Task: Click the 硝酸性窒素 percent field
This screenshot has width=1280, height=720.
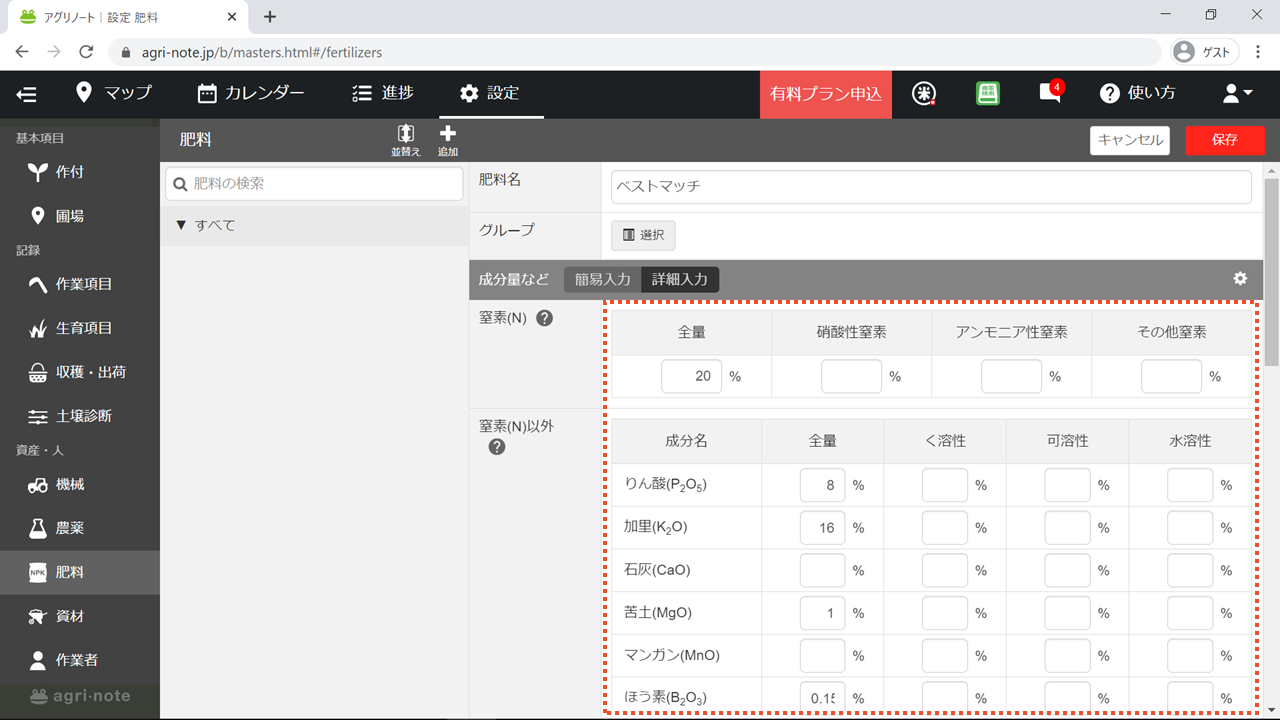Action: [x=851, y=376]
